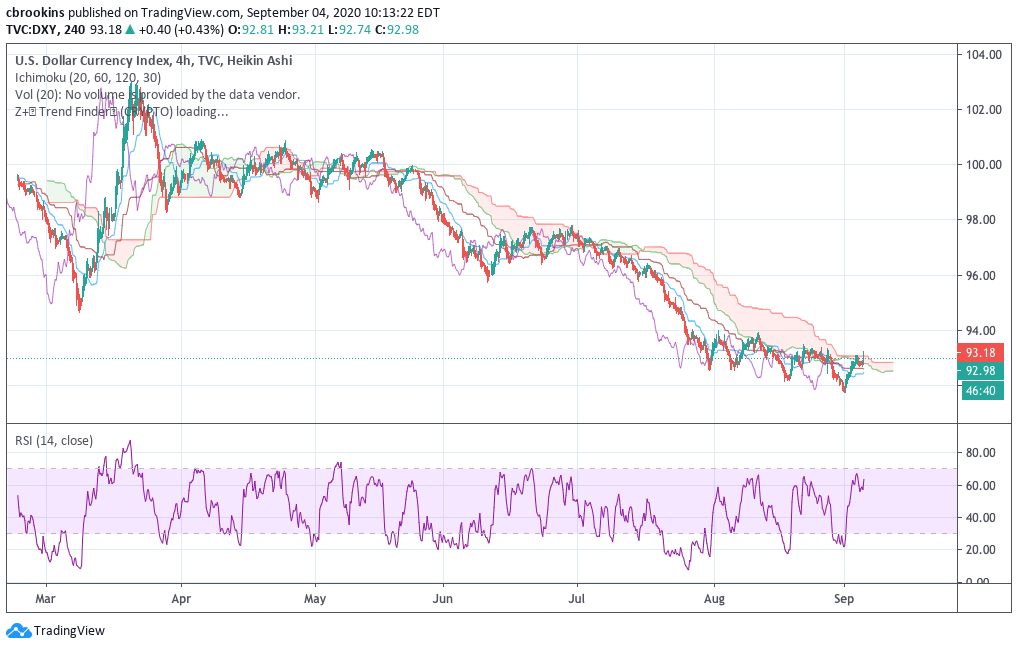Click the red 93.18 price tag
This screenshot has height=649, width=1018.
coord(980,352)
